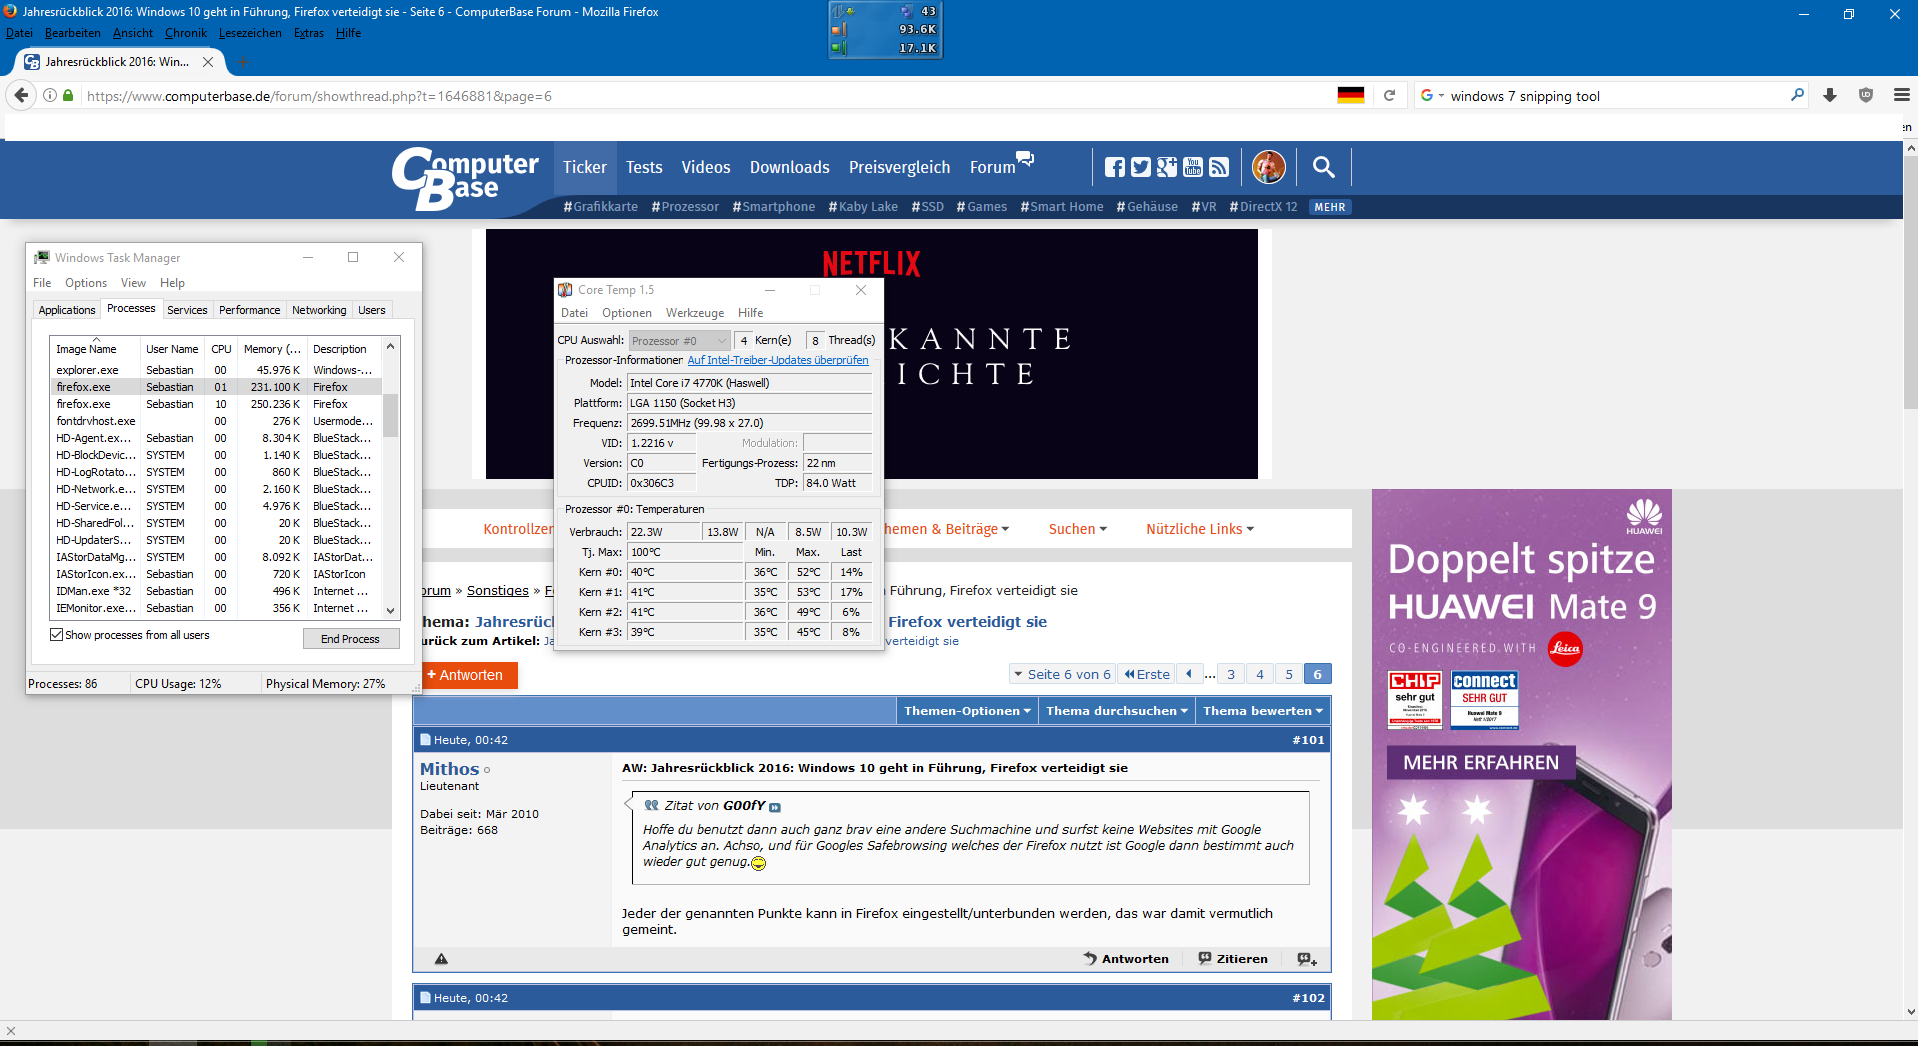Image resolution: width=1918 pixels, height=1046 pixels.
Task: Open ComputerBase Twitter icon
Action: pos(1141,167)
